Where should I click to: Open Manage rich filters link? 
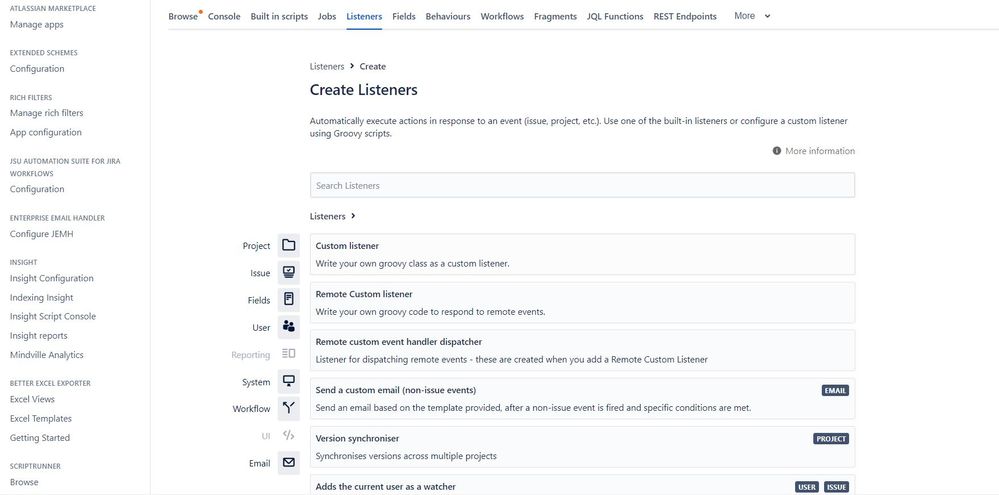coord(47,113)
